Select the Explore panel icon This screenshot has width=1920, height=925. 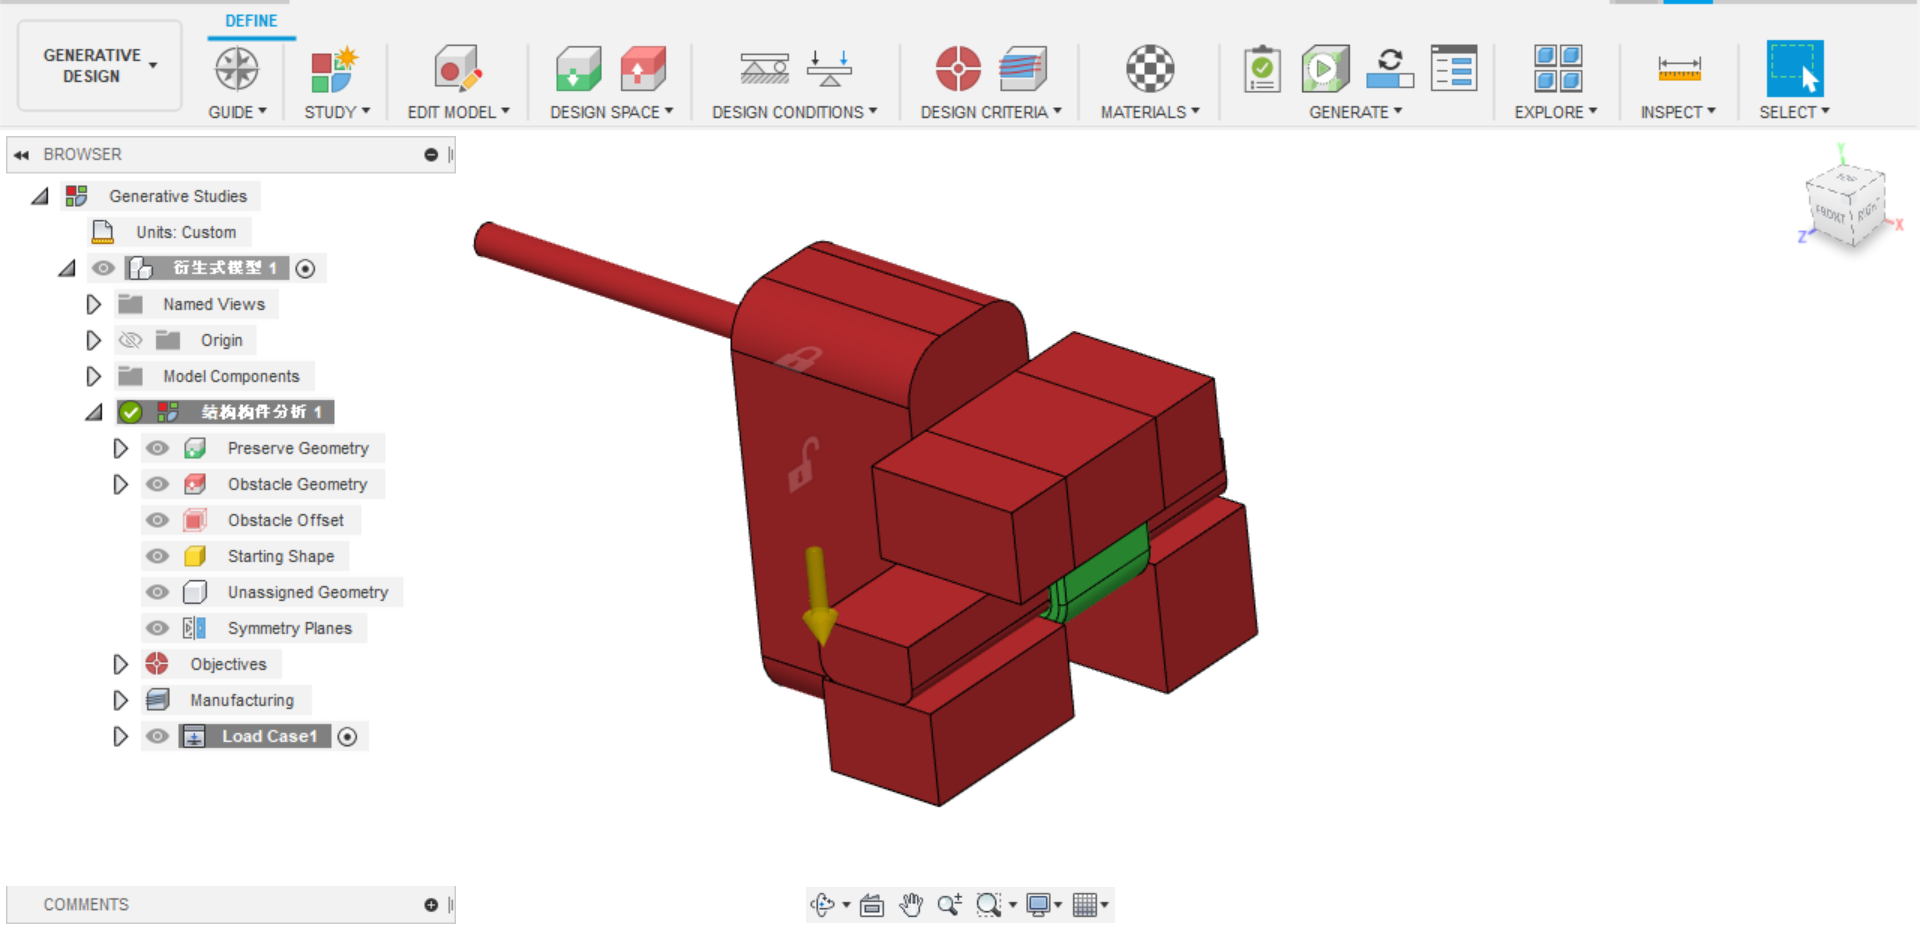pyautogui.click(x=1556, y=68)
